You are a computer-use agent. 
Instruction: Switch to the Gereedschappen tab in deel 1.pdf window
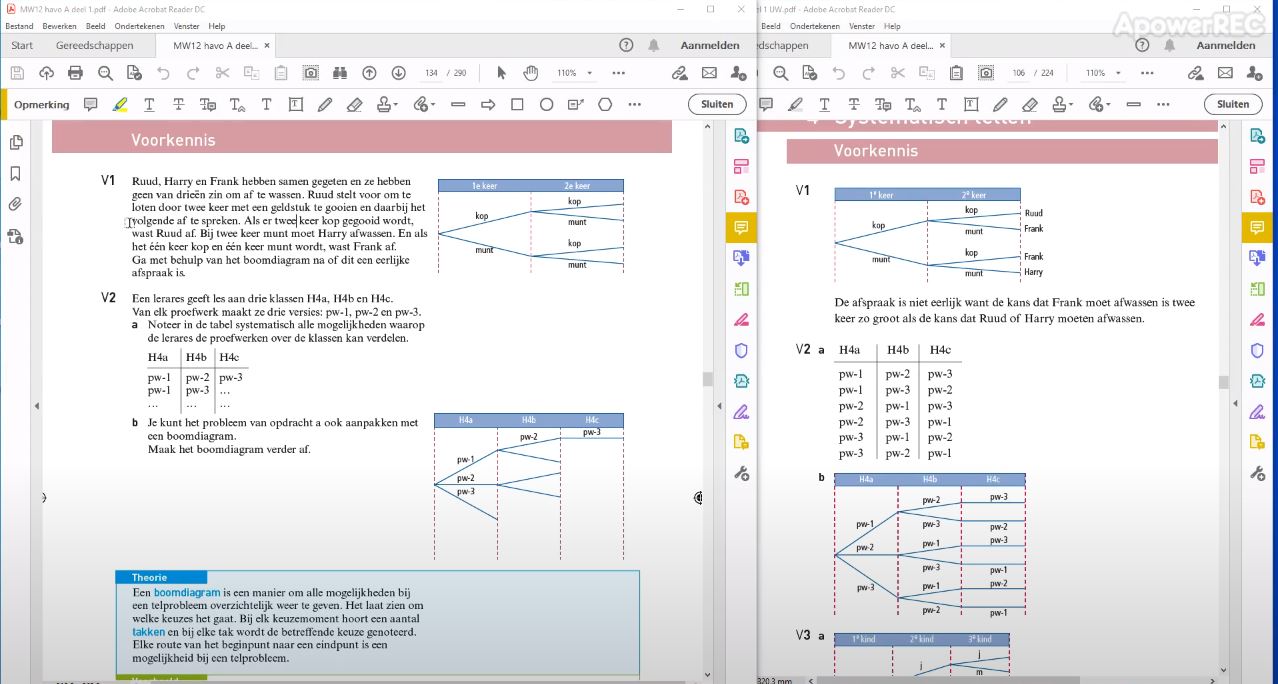click(x=95, y=45)
